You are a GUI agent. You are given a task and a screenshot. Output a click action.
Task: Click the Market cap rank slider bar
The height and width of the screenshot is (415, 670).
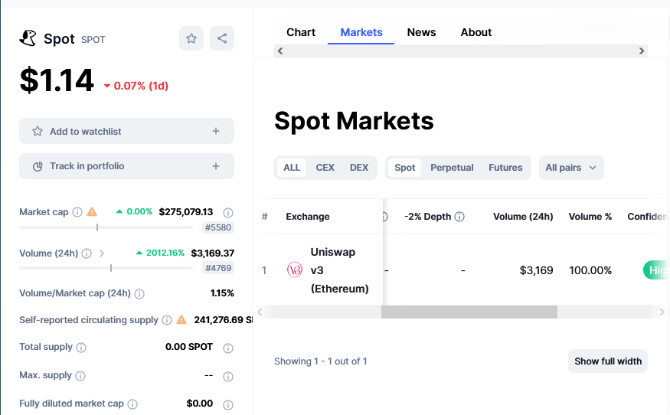(106, 227)
